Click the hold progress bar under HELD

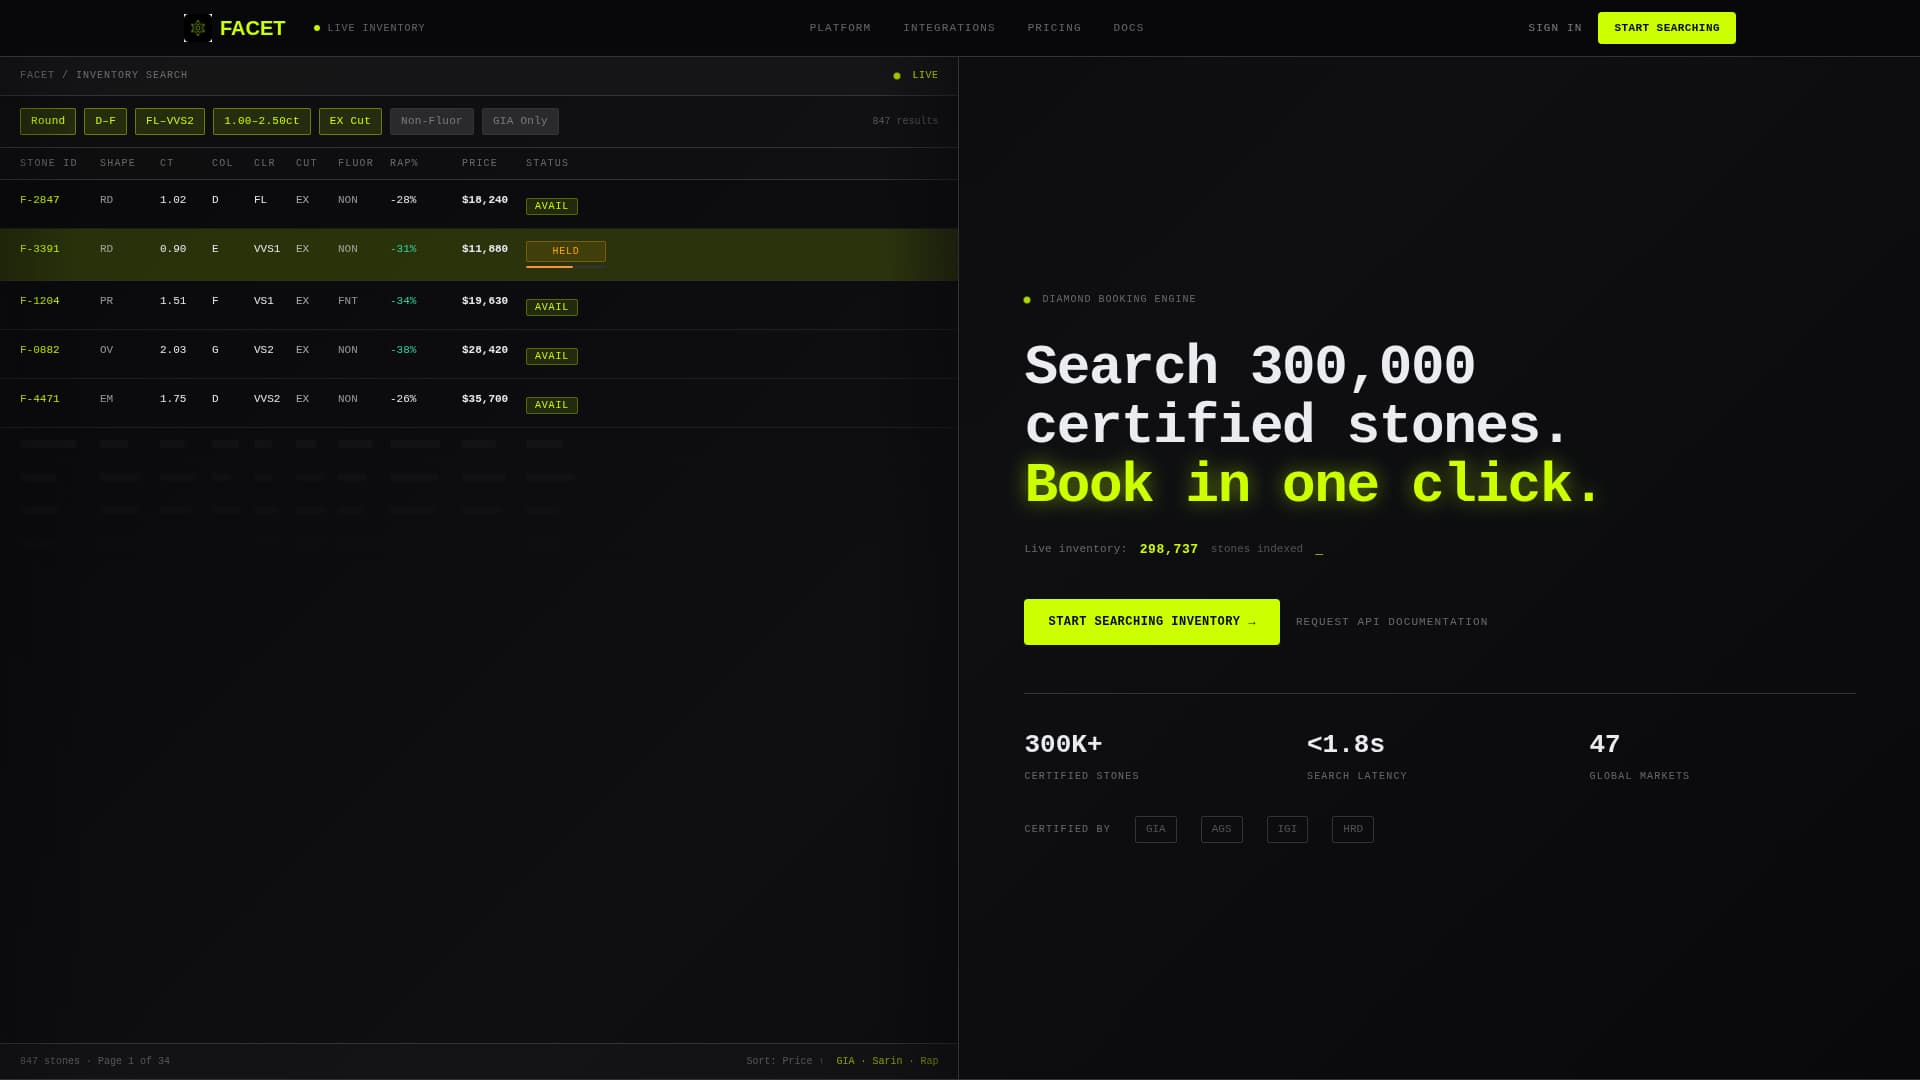566,267
